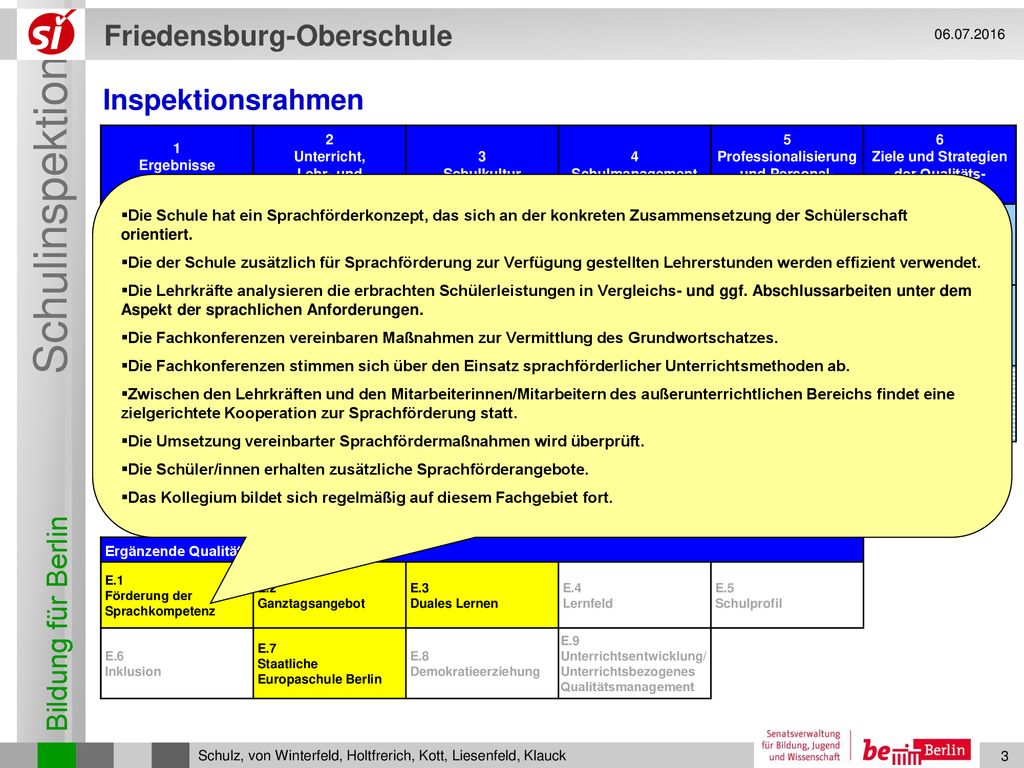Click cell 'E.5 Schulprofil'
The image size is (1024, 768).
pyautogui.click(x=787, y=595)
